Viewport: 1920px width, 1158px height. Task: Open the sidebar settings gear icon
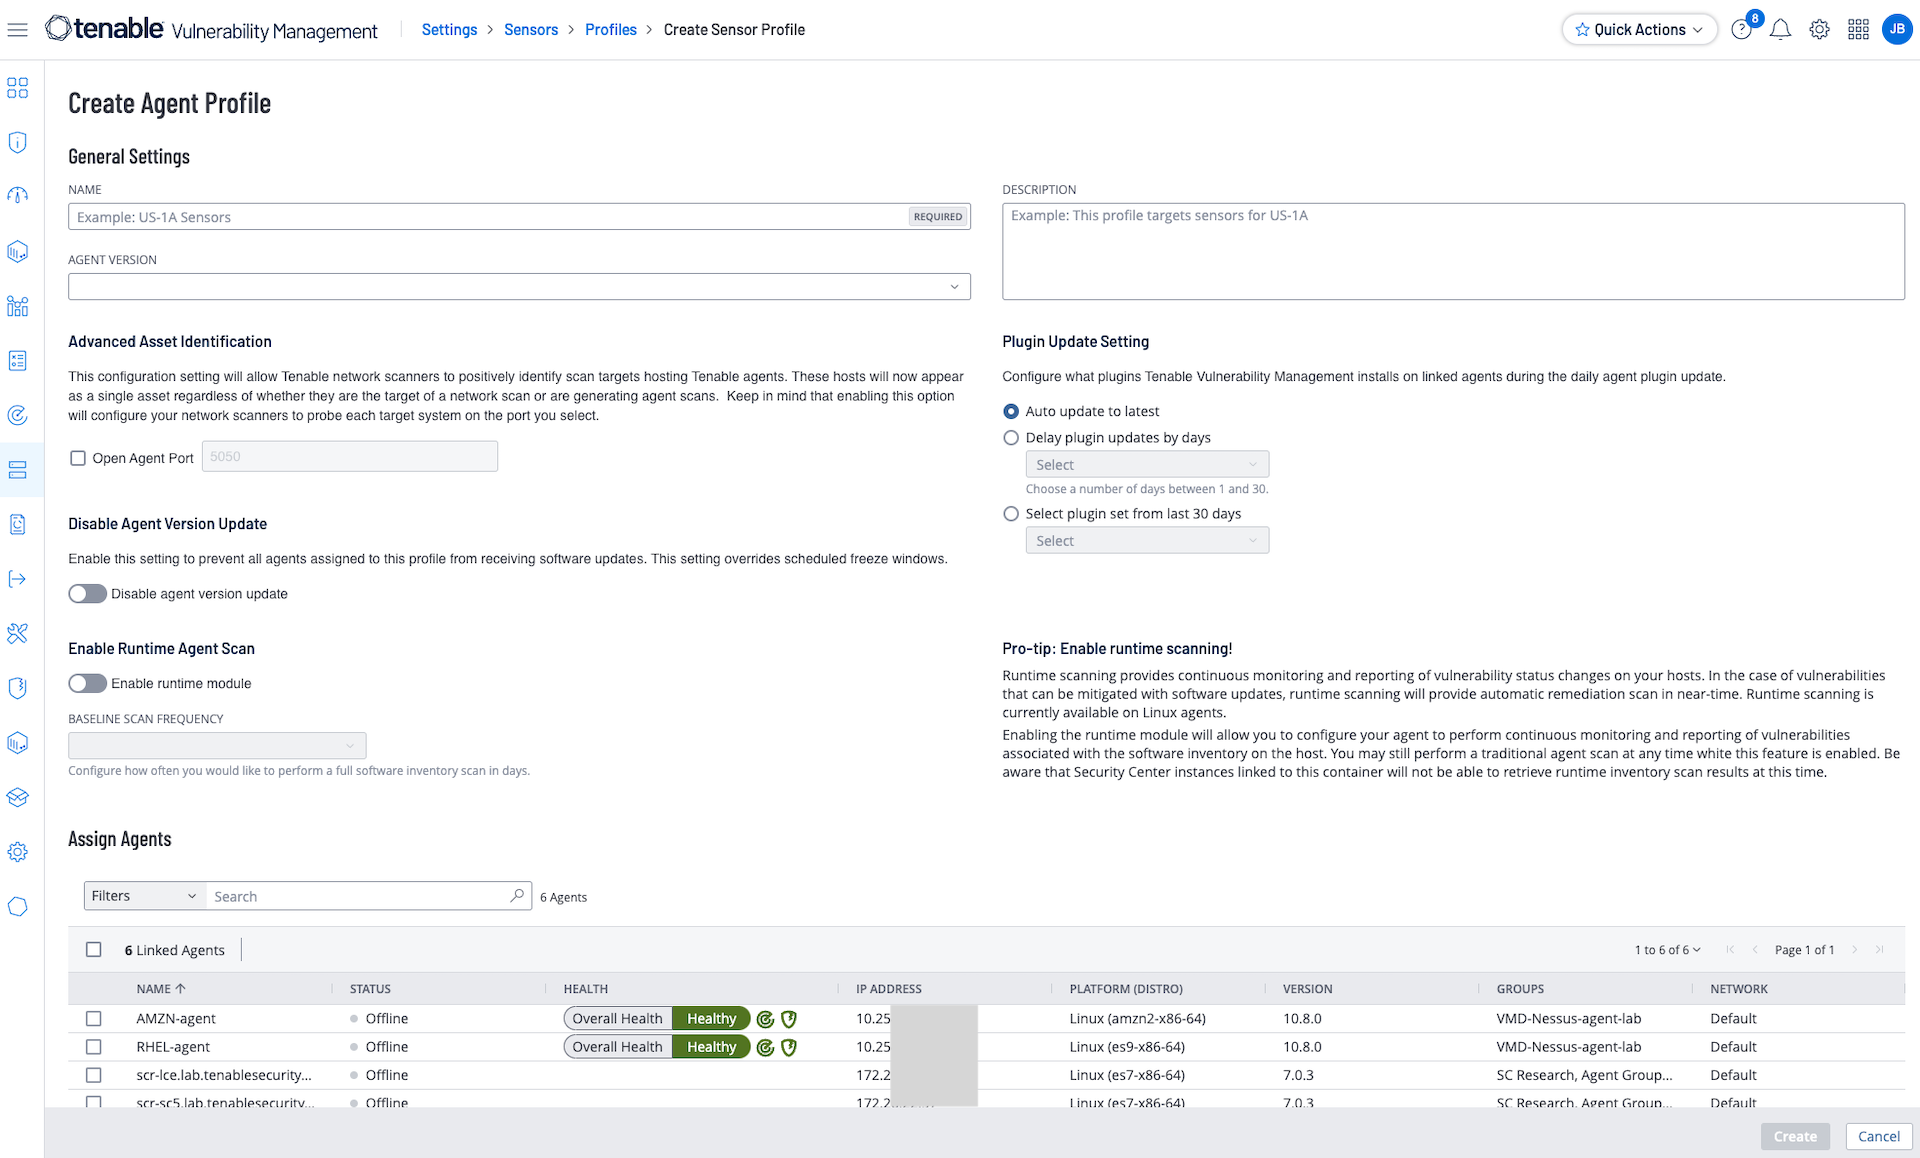coord(17,852)
